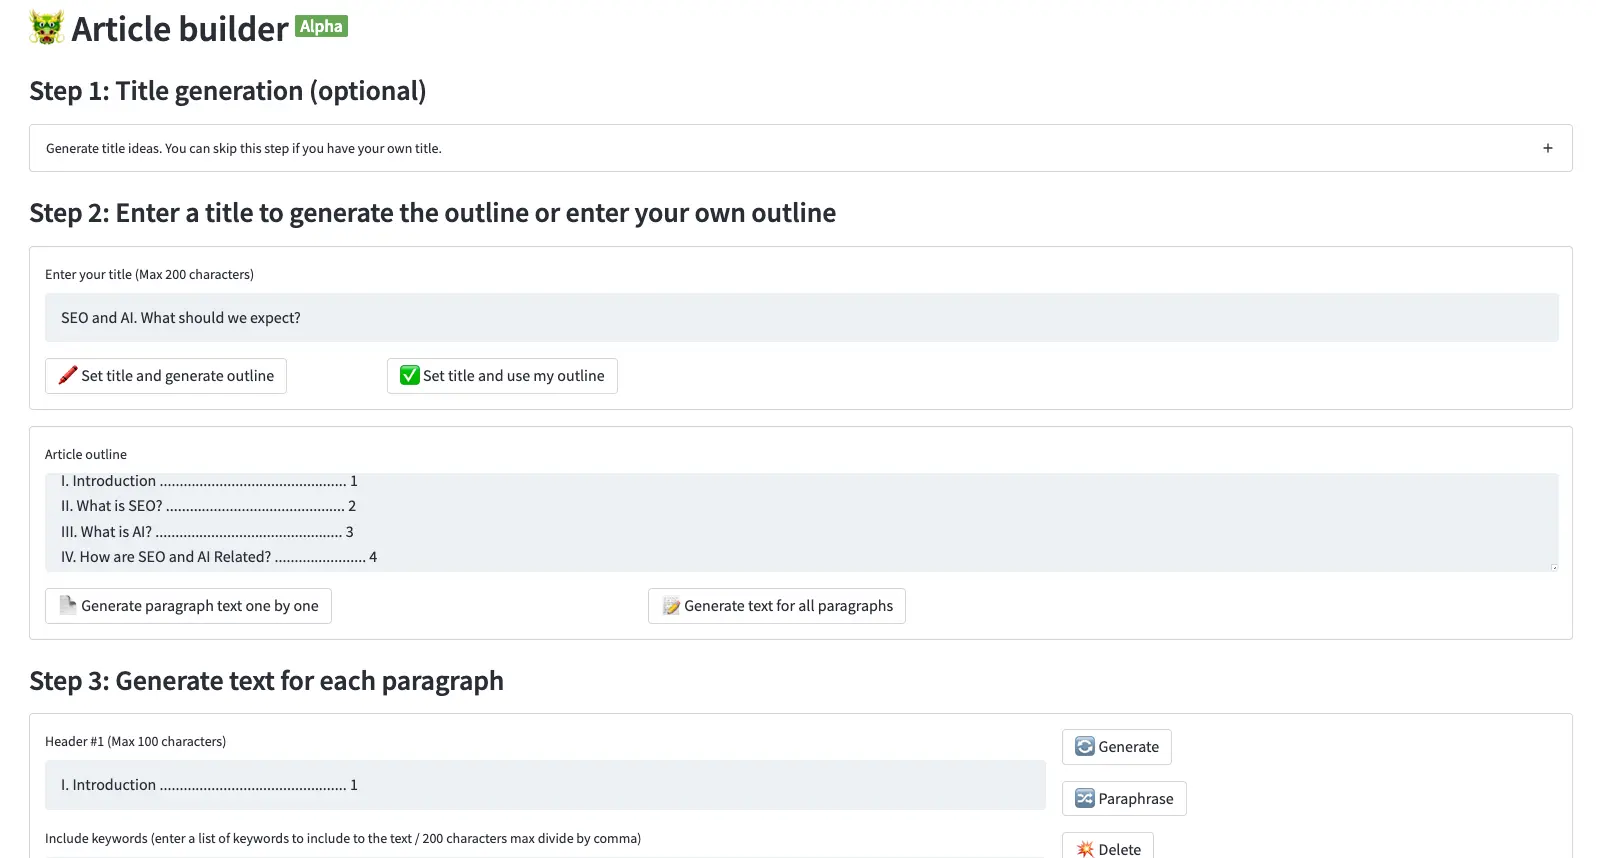Click the Include keywords field label

coord(343,839)
